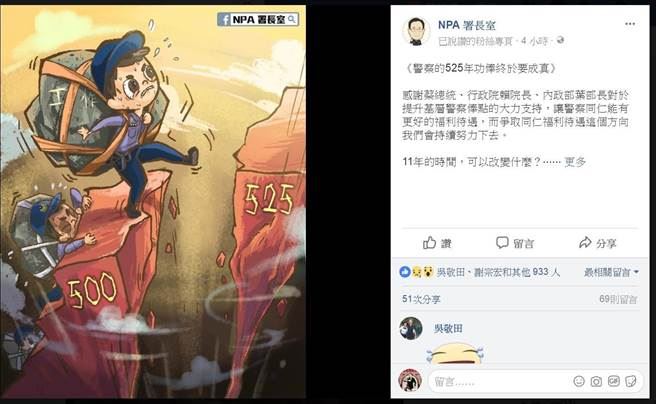The image size is (656, 404).
Task: Open the 最相關留言 sort dropdown
Action: pyautogui.click(x=611, y=273)
